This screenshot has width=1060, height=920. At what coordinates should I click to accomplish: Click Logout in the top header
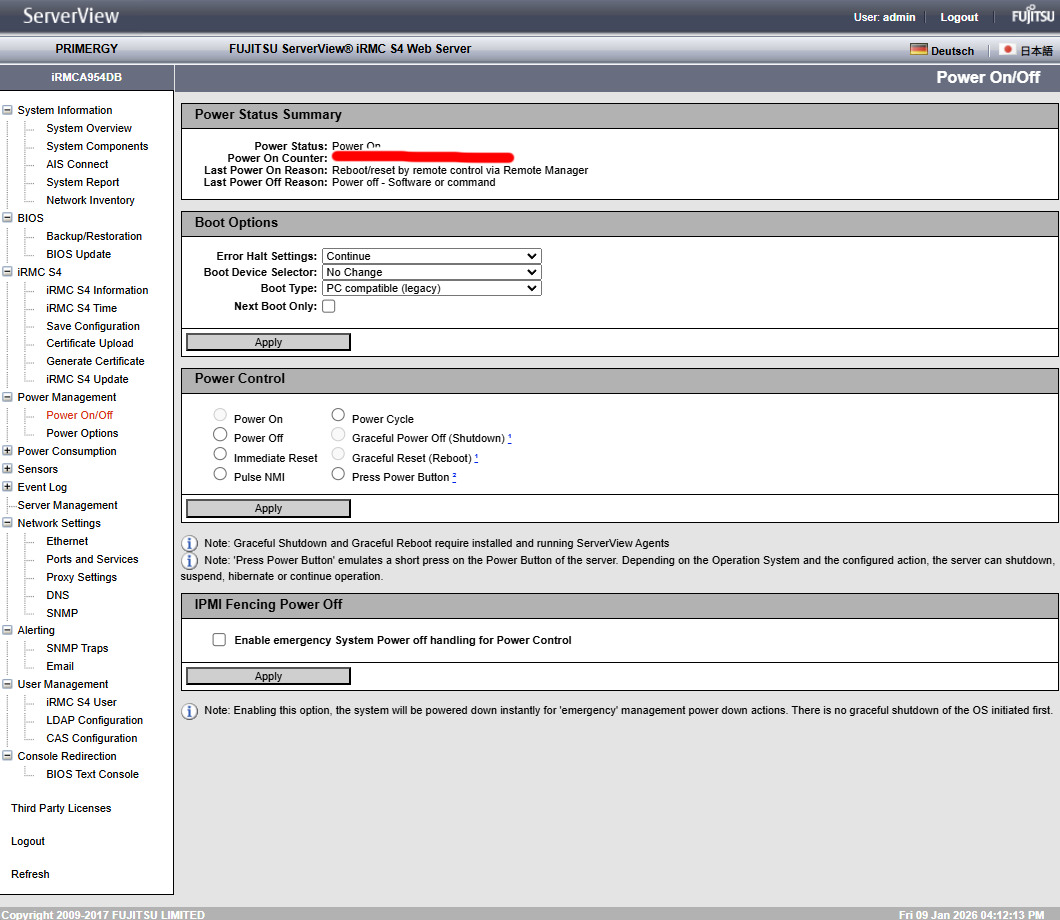[x=959, y=17]
